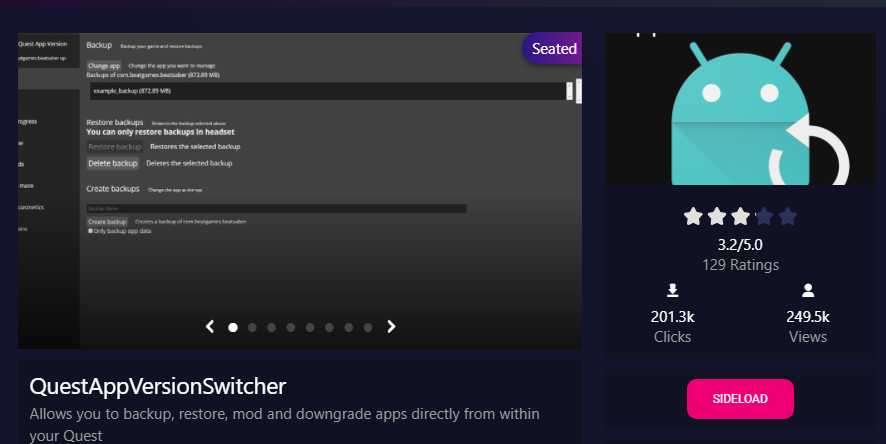This screenshot has width=886, height=444.
Task: Click the app description paragraph
Action: [x=284, y=425]
